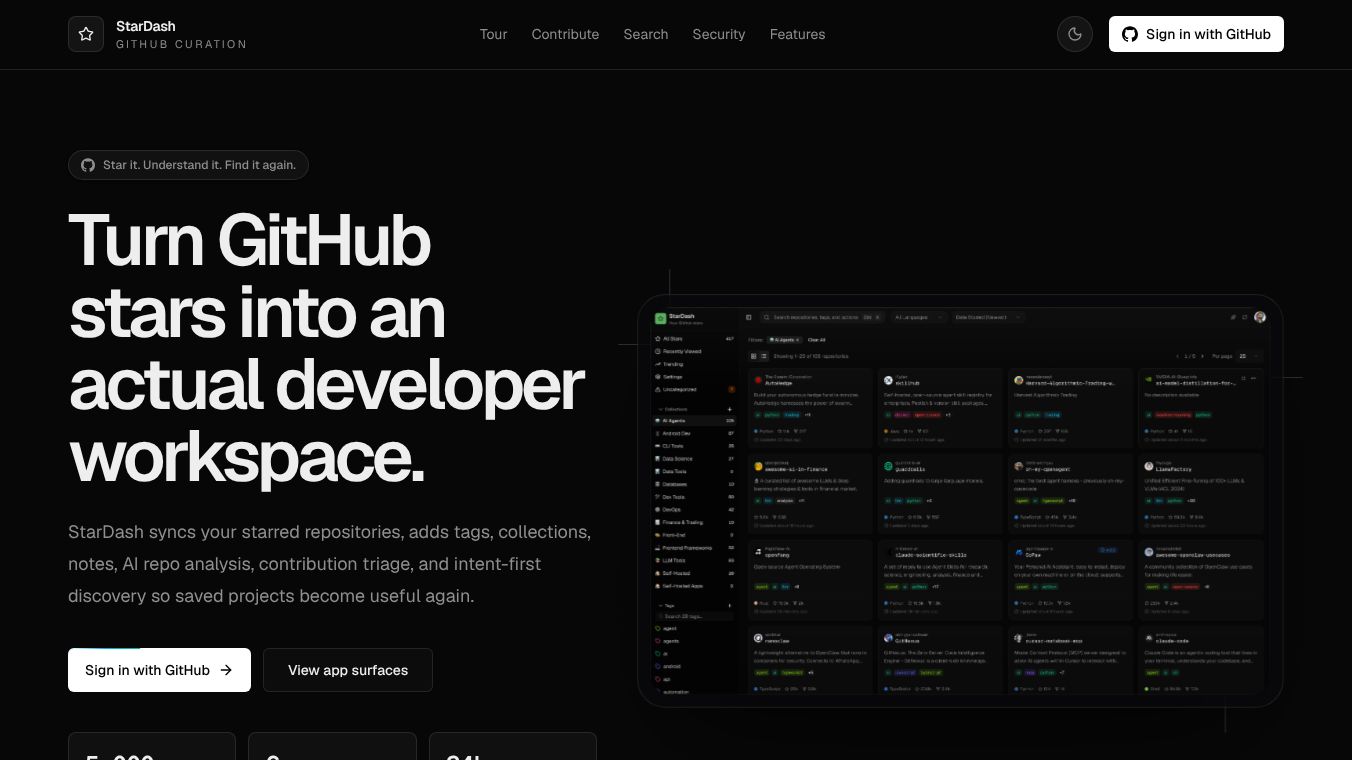Go to the Contribute section
The height and width of the screenshot is (760, 1352).
(x=565, y=34)
